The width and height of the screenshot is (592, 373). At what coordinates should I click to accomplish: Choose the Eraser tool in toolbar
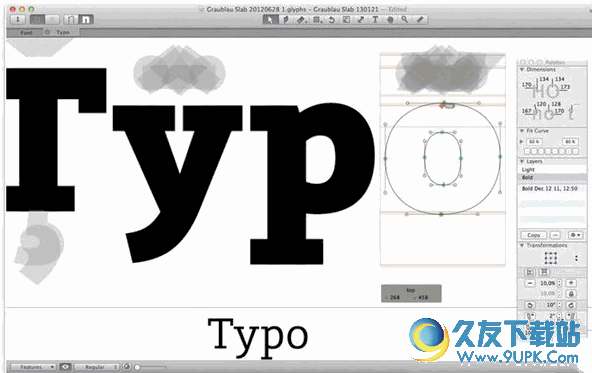(x=301, y=20)
